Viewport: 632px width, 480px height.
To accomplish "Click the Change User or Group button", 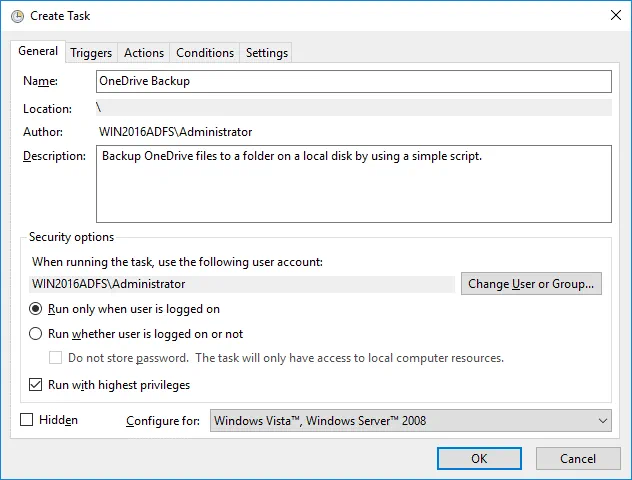I will [531, 284].
